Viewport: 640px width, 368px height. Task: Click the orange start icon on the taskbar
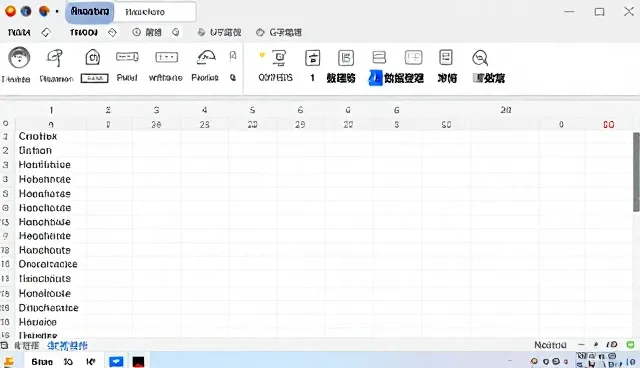tap(9, 362)
